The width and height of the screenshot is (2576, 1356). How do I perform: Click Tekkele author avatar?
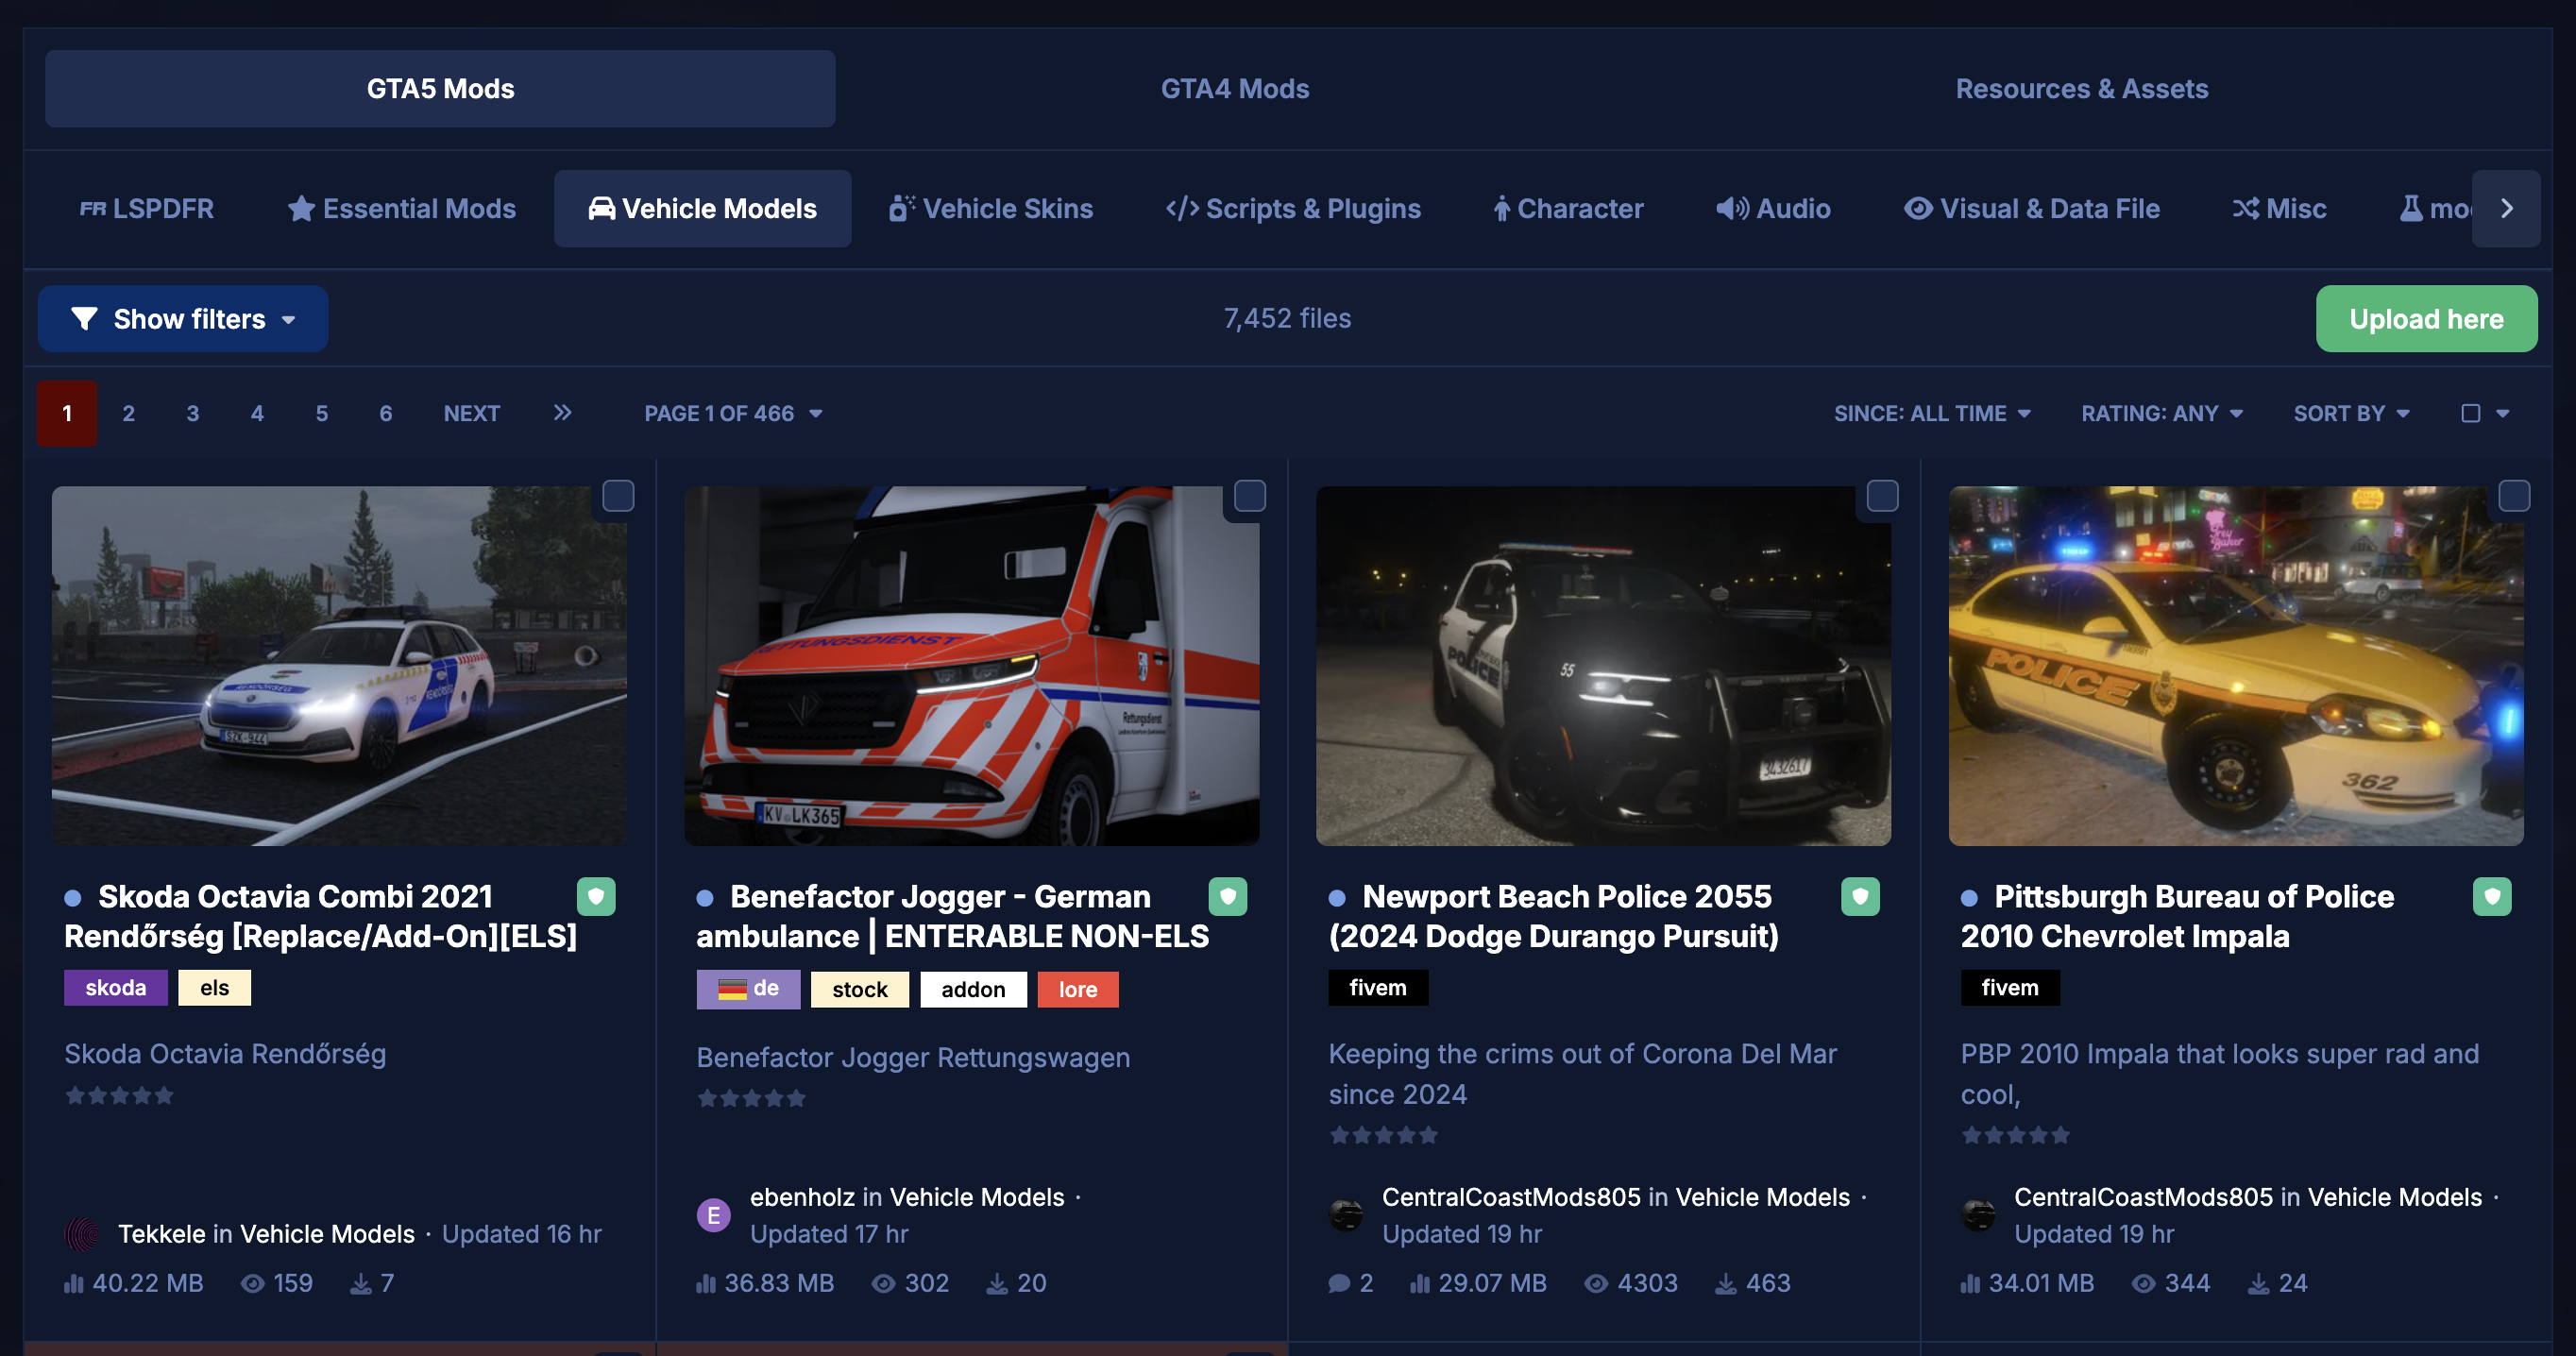coord(82,1234)
